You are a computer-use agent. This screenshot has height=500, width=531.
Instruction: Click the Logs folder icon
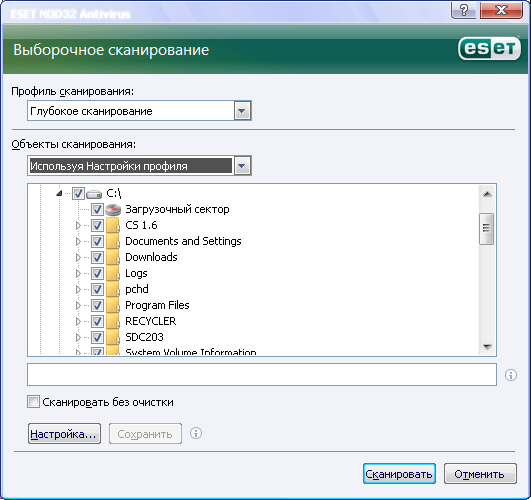tap(113, 273)
